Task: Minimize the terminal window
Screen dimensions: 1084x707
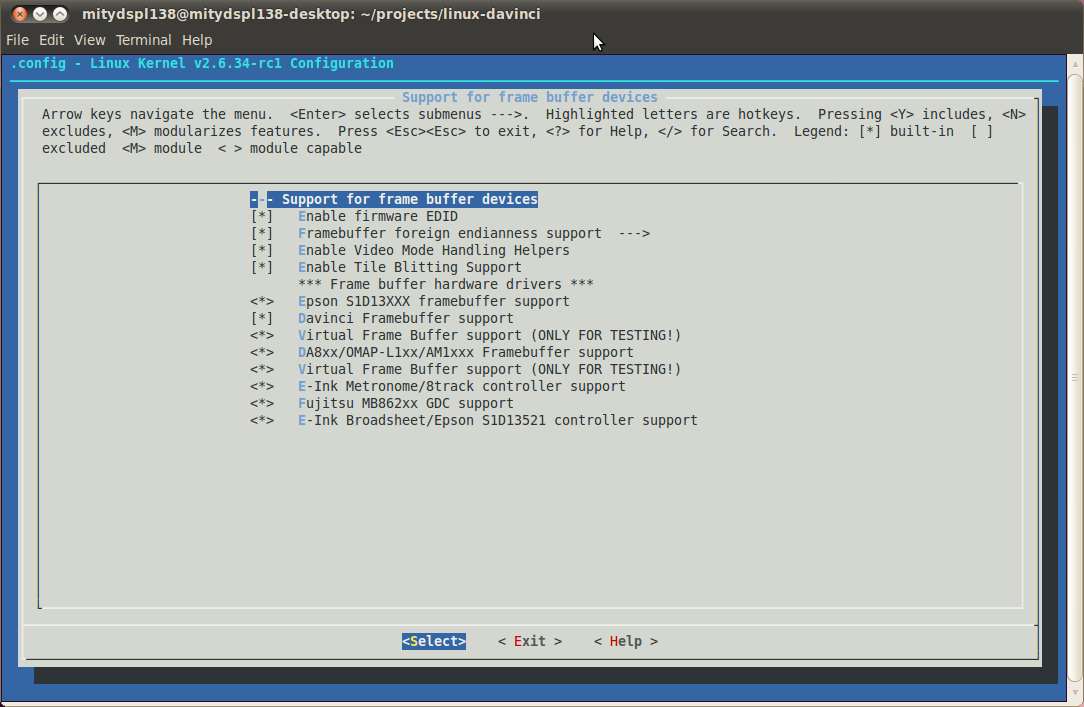Action: [x=40, y=14]
